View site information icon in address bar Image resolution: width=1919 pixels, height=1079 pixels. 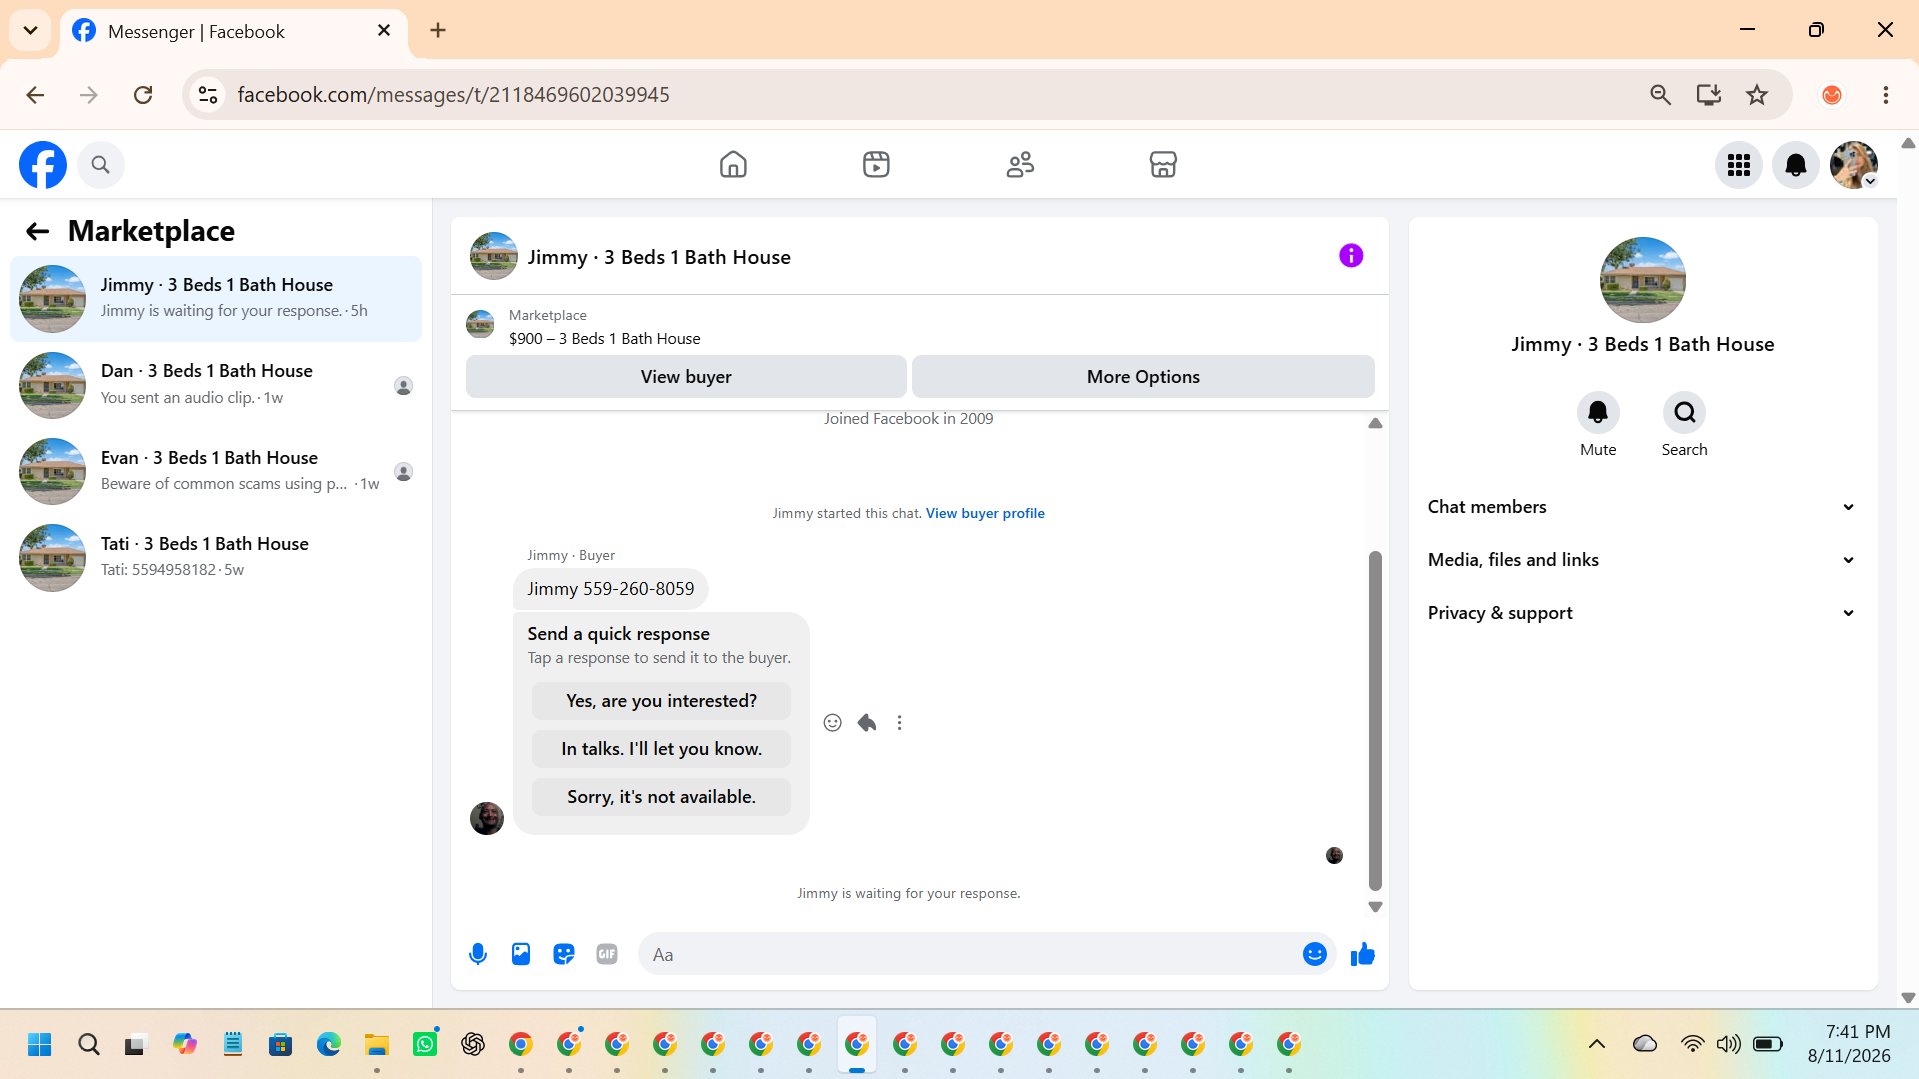tap(208, 95)
